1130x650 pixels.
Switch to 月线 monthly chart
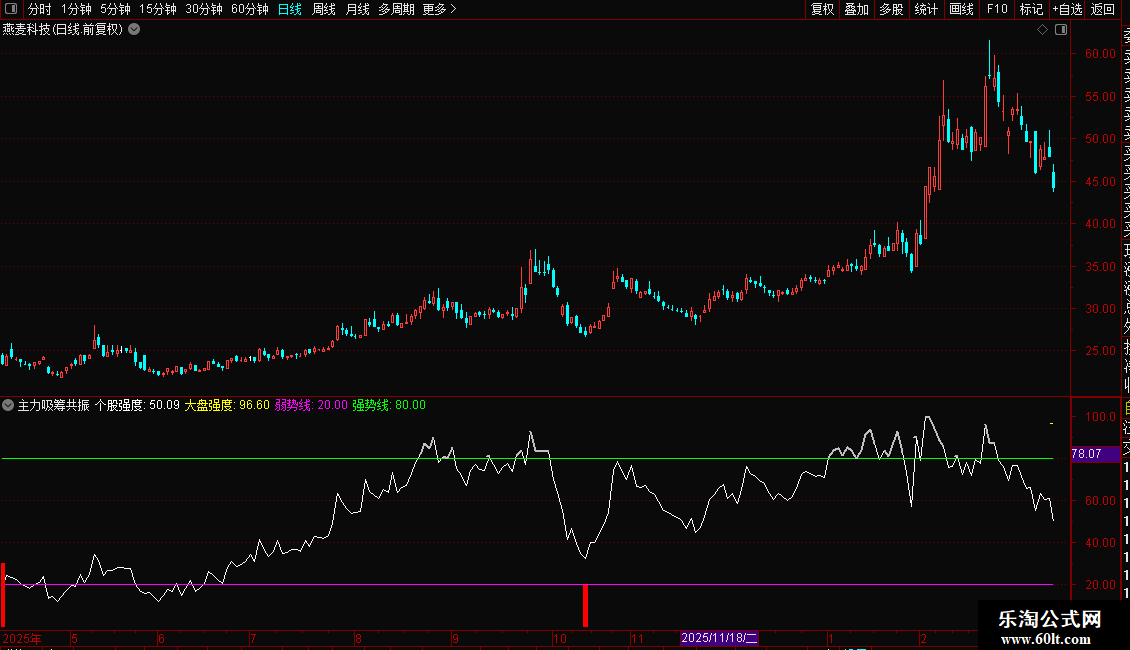357,9
